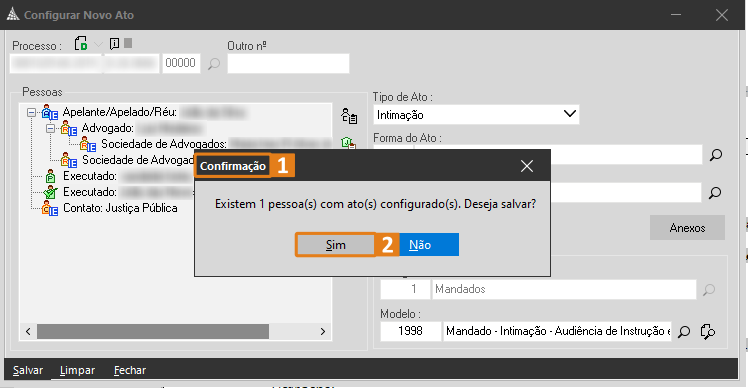The height and width of the screenshot is (388, 748).
Task: Confirm saving with the Sim button
Action: click(x=335, y=245)
